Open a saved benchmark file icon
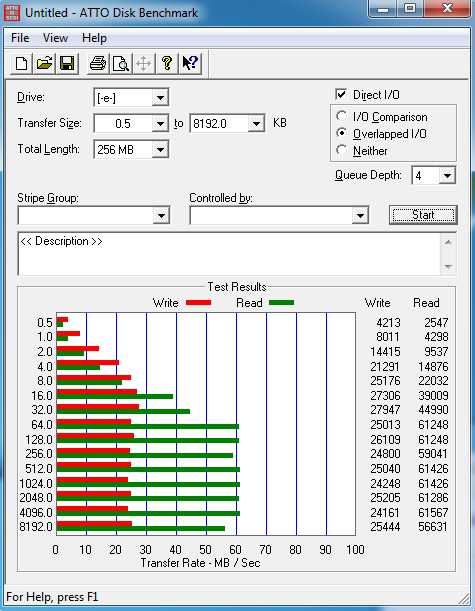This screenshot has height=611, width=475. tap(44, 63)
